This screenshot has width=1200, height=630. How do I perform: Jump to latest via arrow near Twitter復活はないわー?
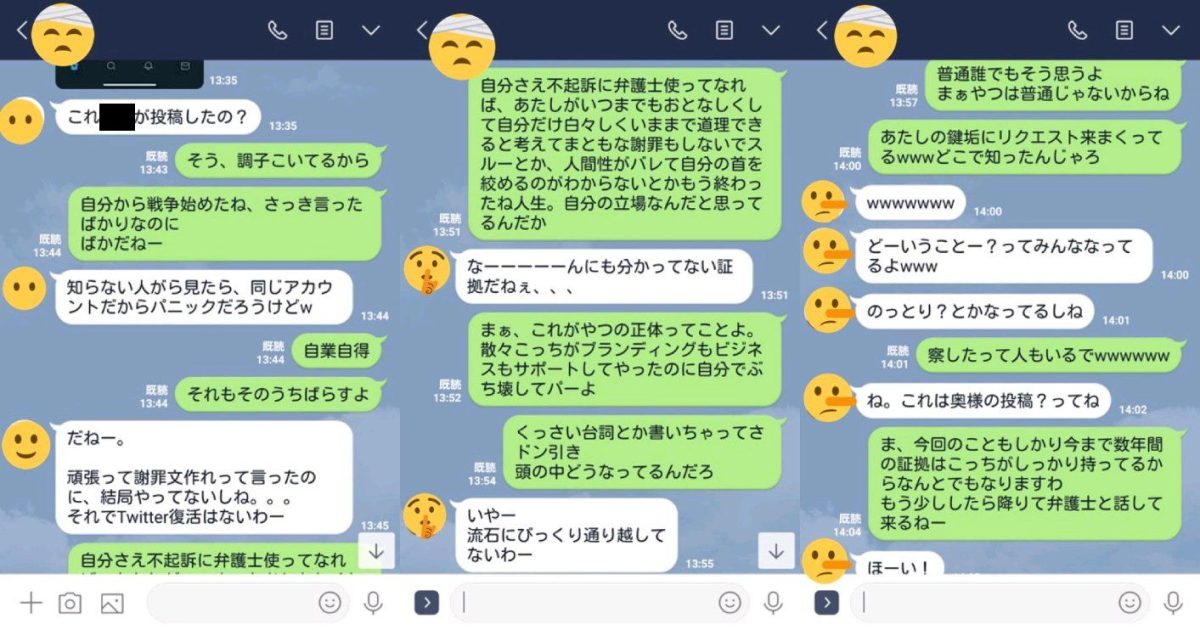376,550
